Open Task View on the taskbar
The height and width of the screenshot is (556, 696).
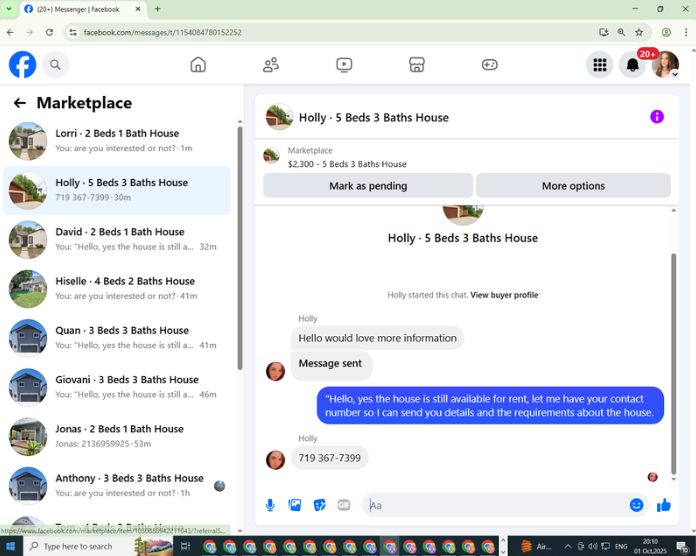coord(186,546)
